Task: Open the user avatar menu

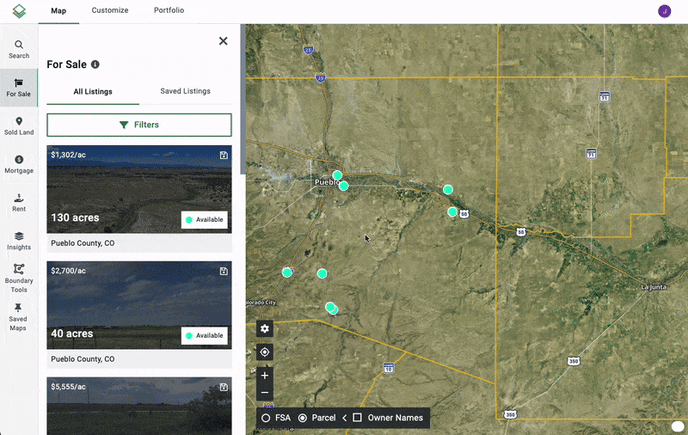Action: (x=664, y=11)
